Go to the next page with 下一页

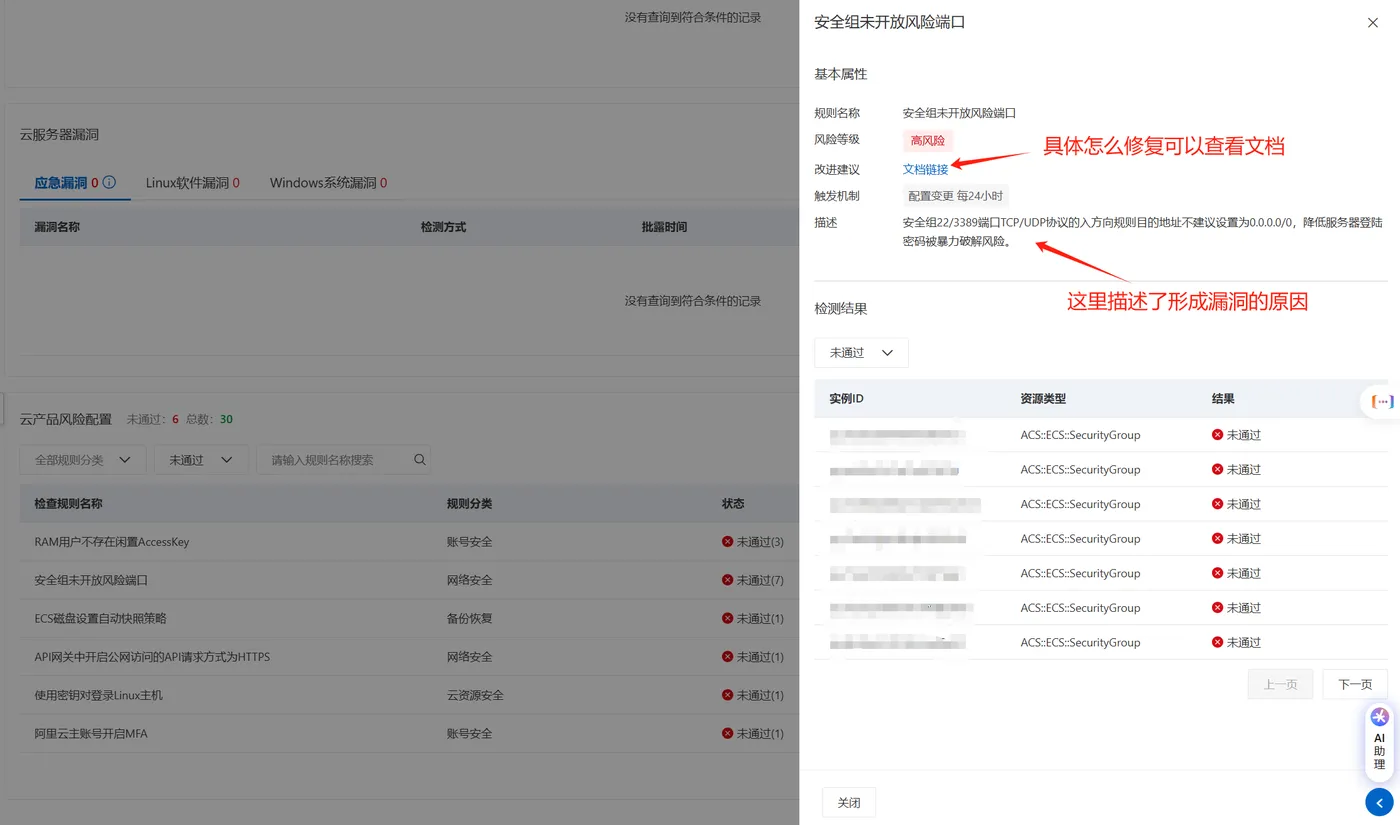[1355, 684]
